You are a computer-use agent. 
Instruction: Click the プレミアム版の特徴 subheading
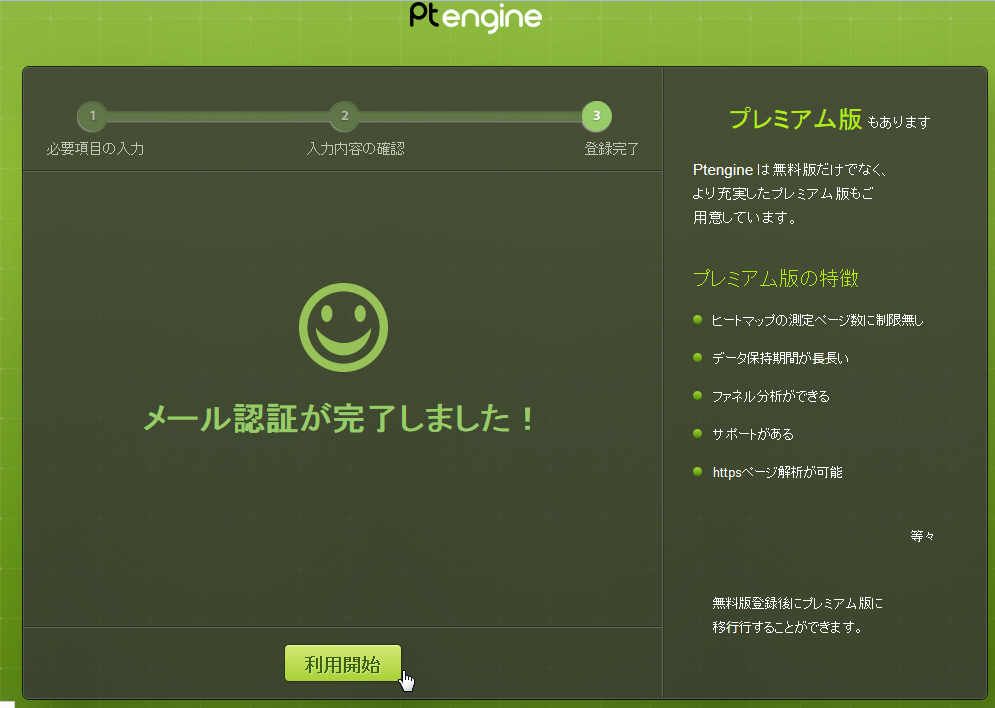tap(775, 279)
